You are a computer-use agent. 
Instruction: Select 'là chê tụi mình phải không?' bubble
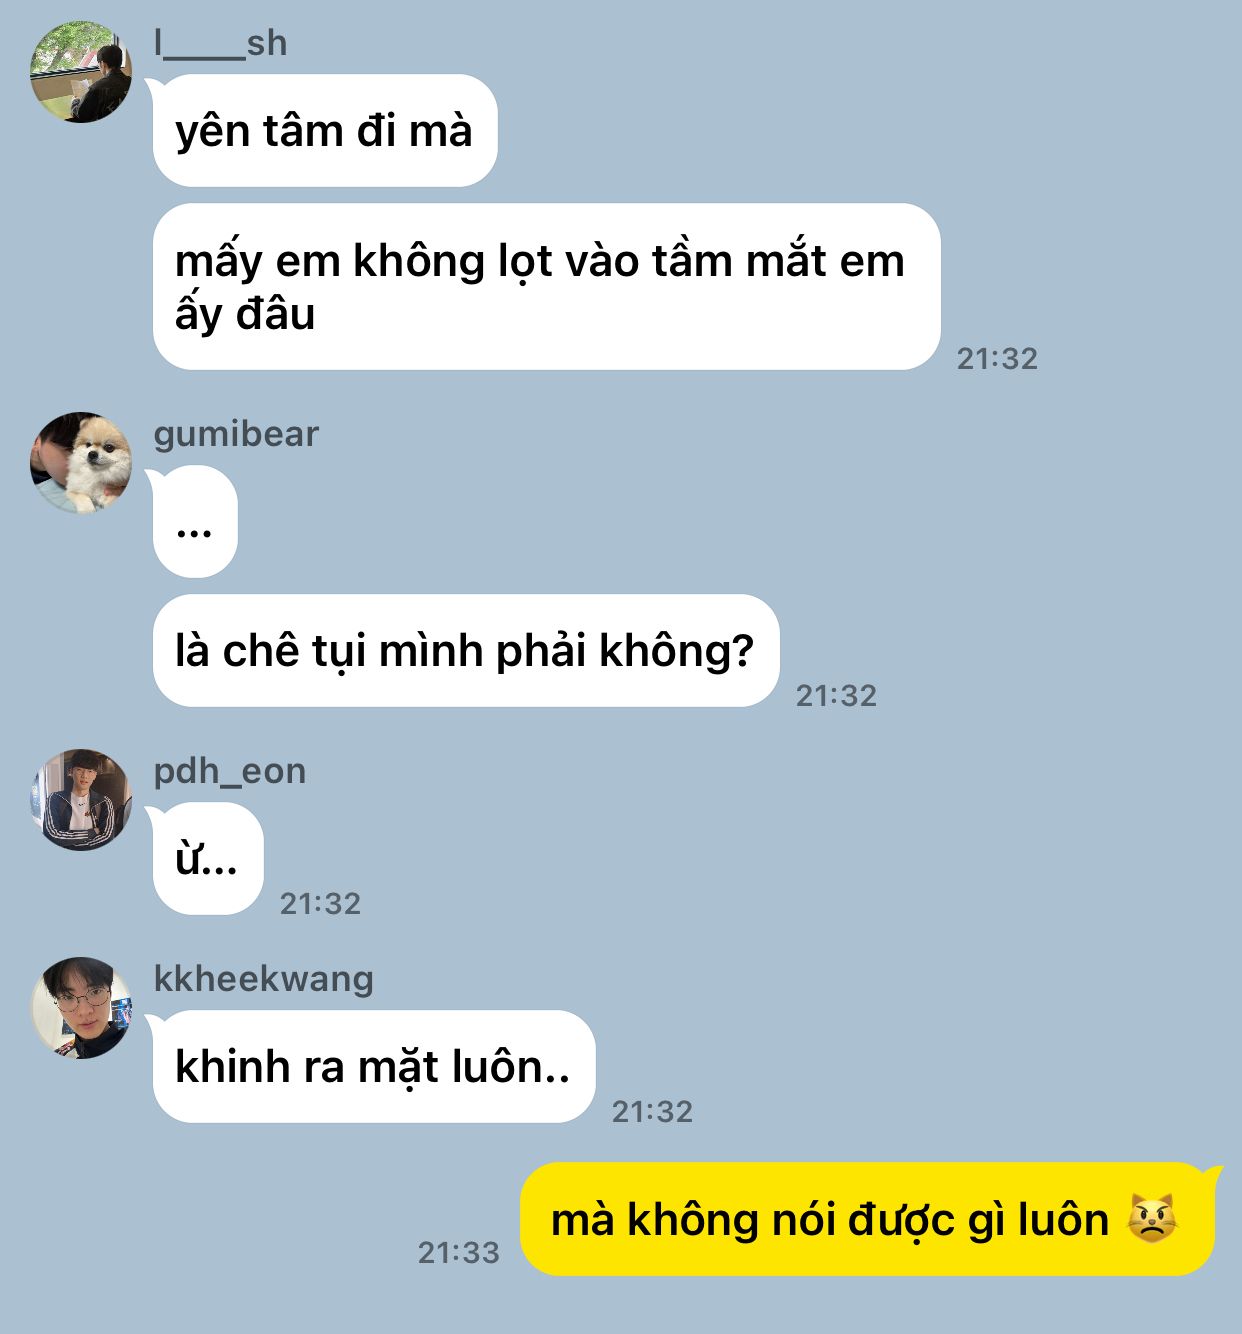tap(466, 650)
